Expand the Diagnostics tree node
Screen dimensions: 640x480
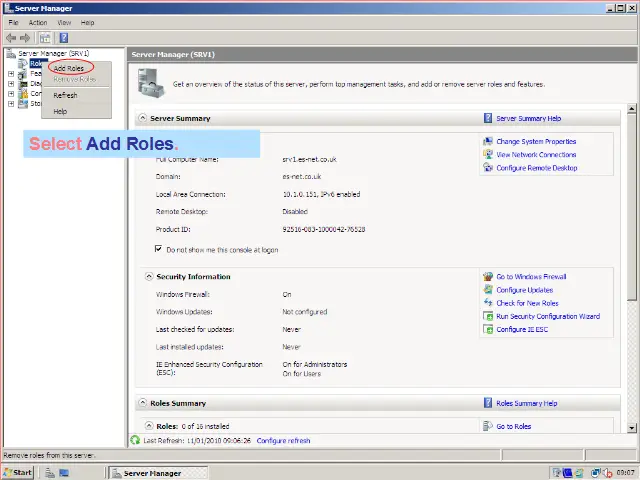point(11,84)
